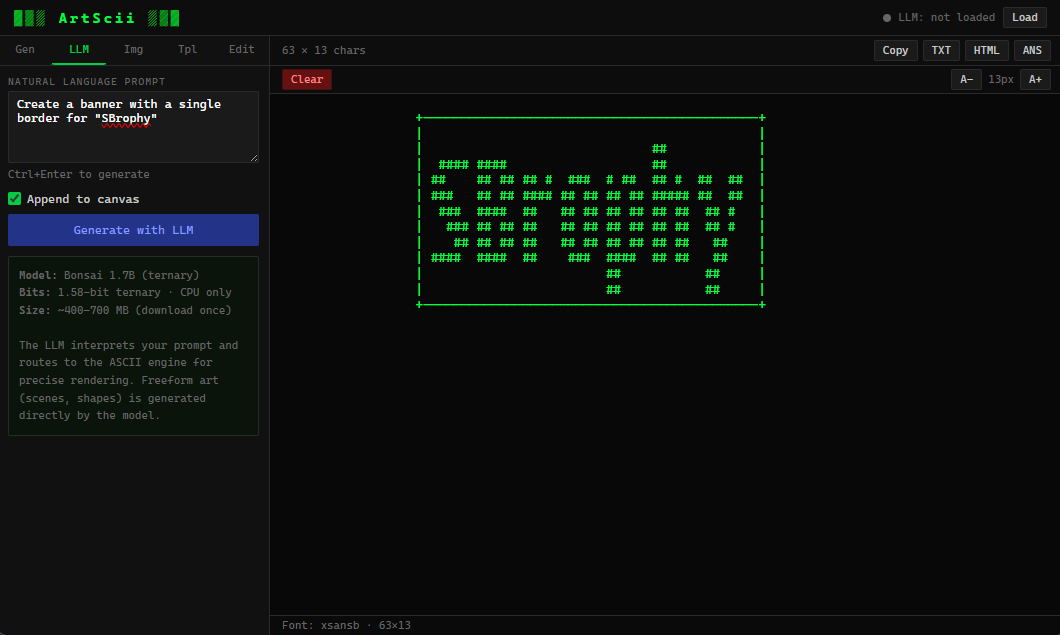Click Generate with LLM button
The height and width of the screenshot is (635, 1060).
pyautogui.click(x=133, y=230)
